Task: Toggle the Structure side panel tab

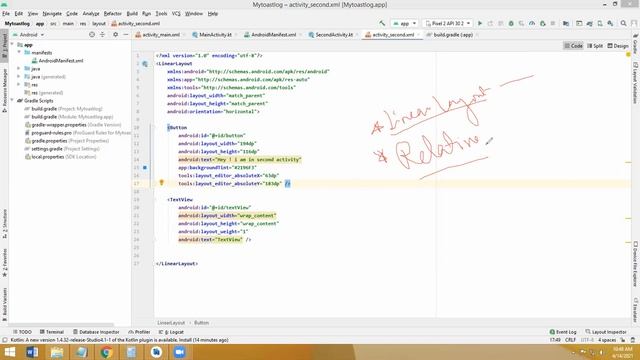Action: [x=4, y=224]
